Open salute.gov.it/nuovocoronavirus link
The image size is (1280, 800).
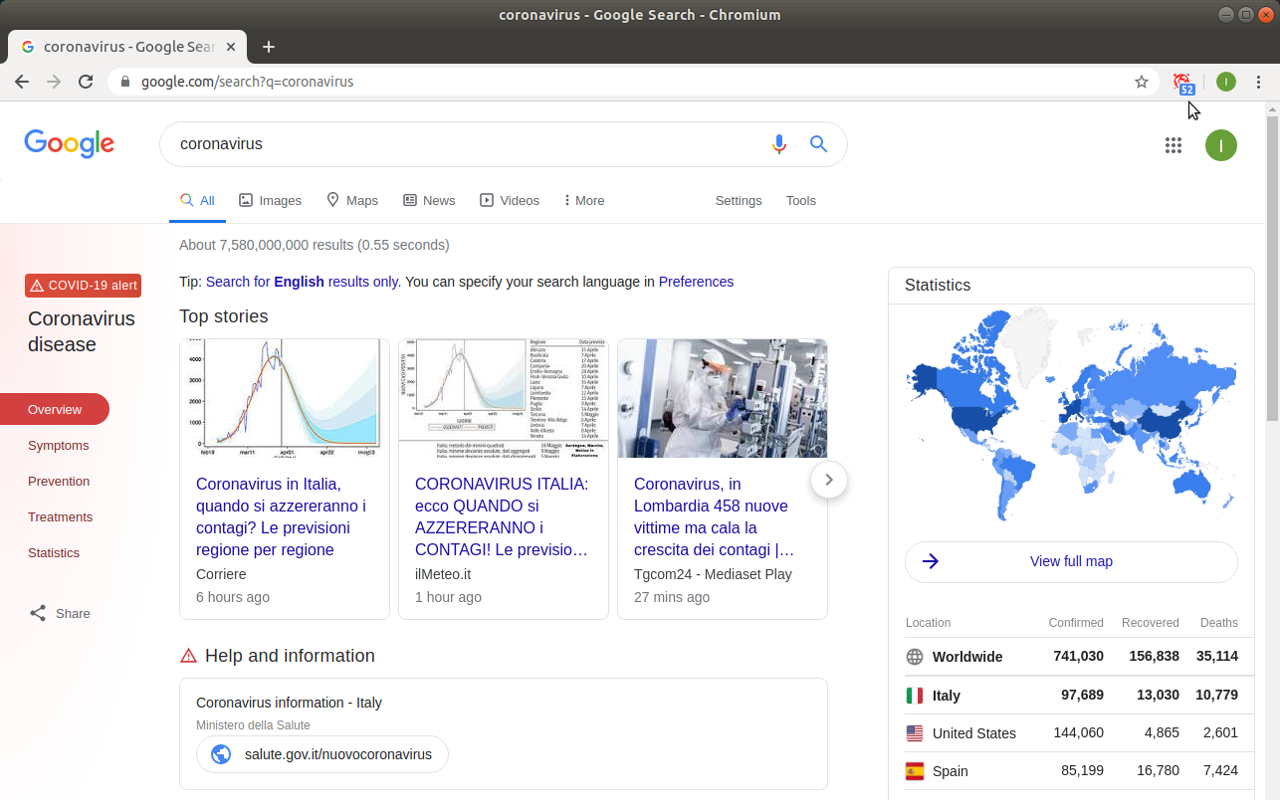(323, 754)
